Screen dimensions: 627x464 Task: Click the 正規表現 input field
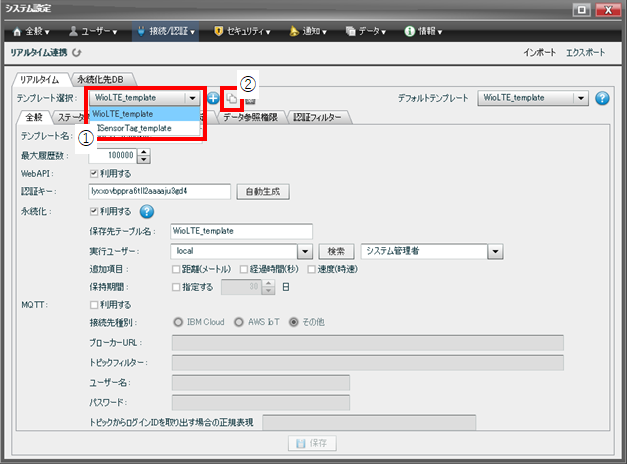(369, 422)
